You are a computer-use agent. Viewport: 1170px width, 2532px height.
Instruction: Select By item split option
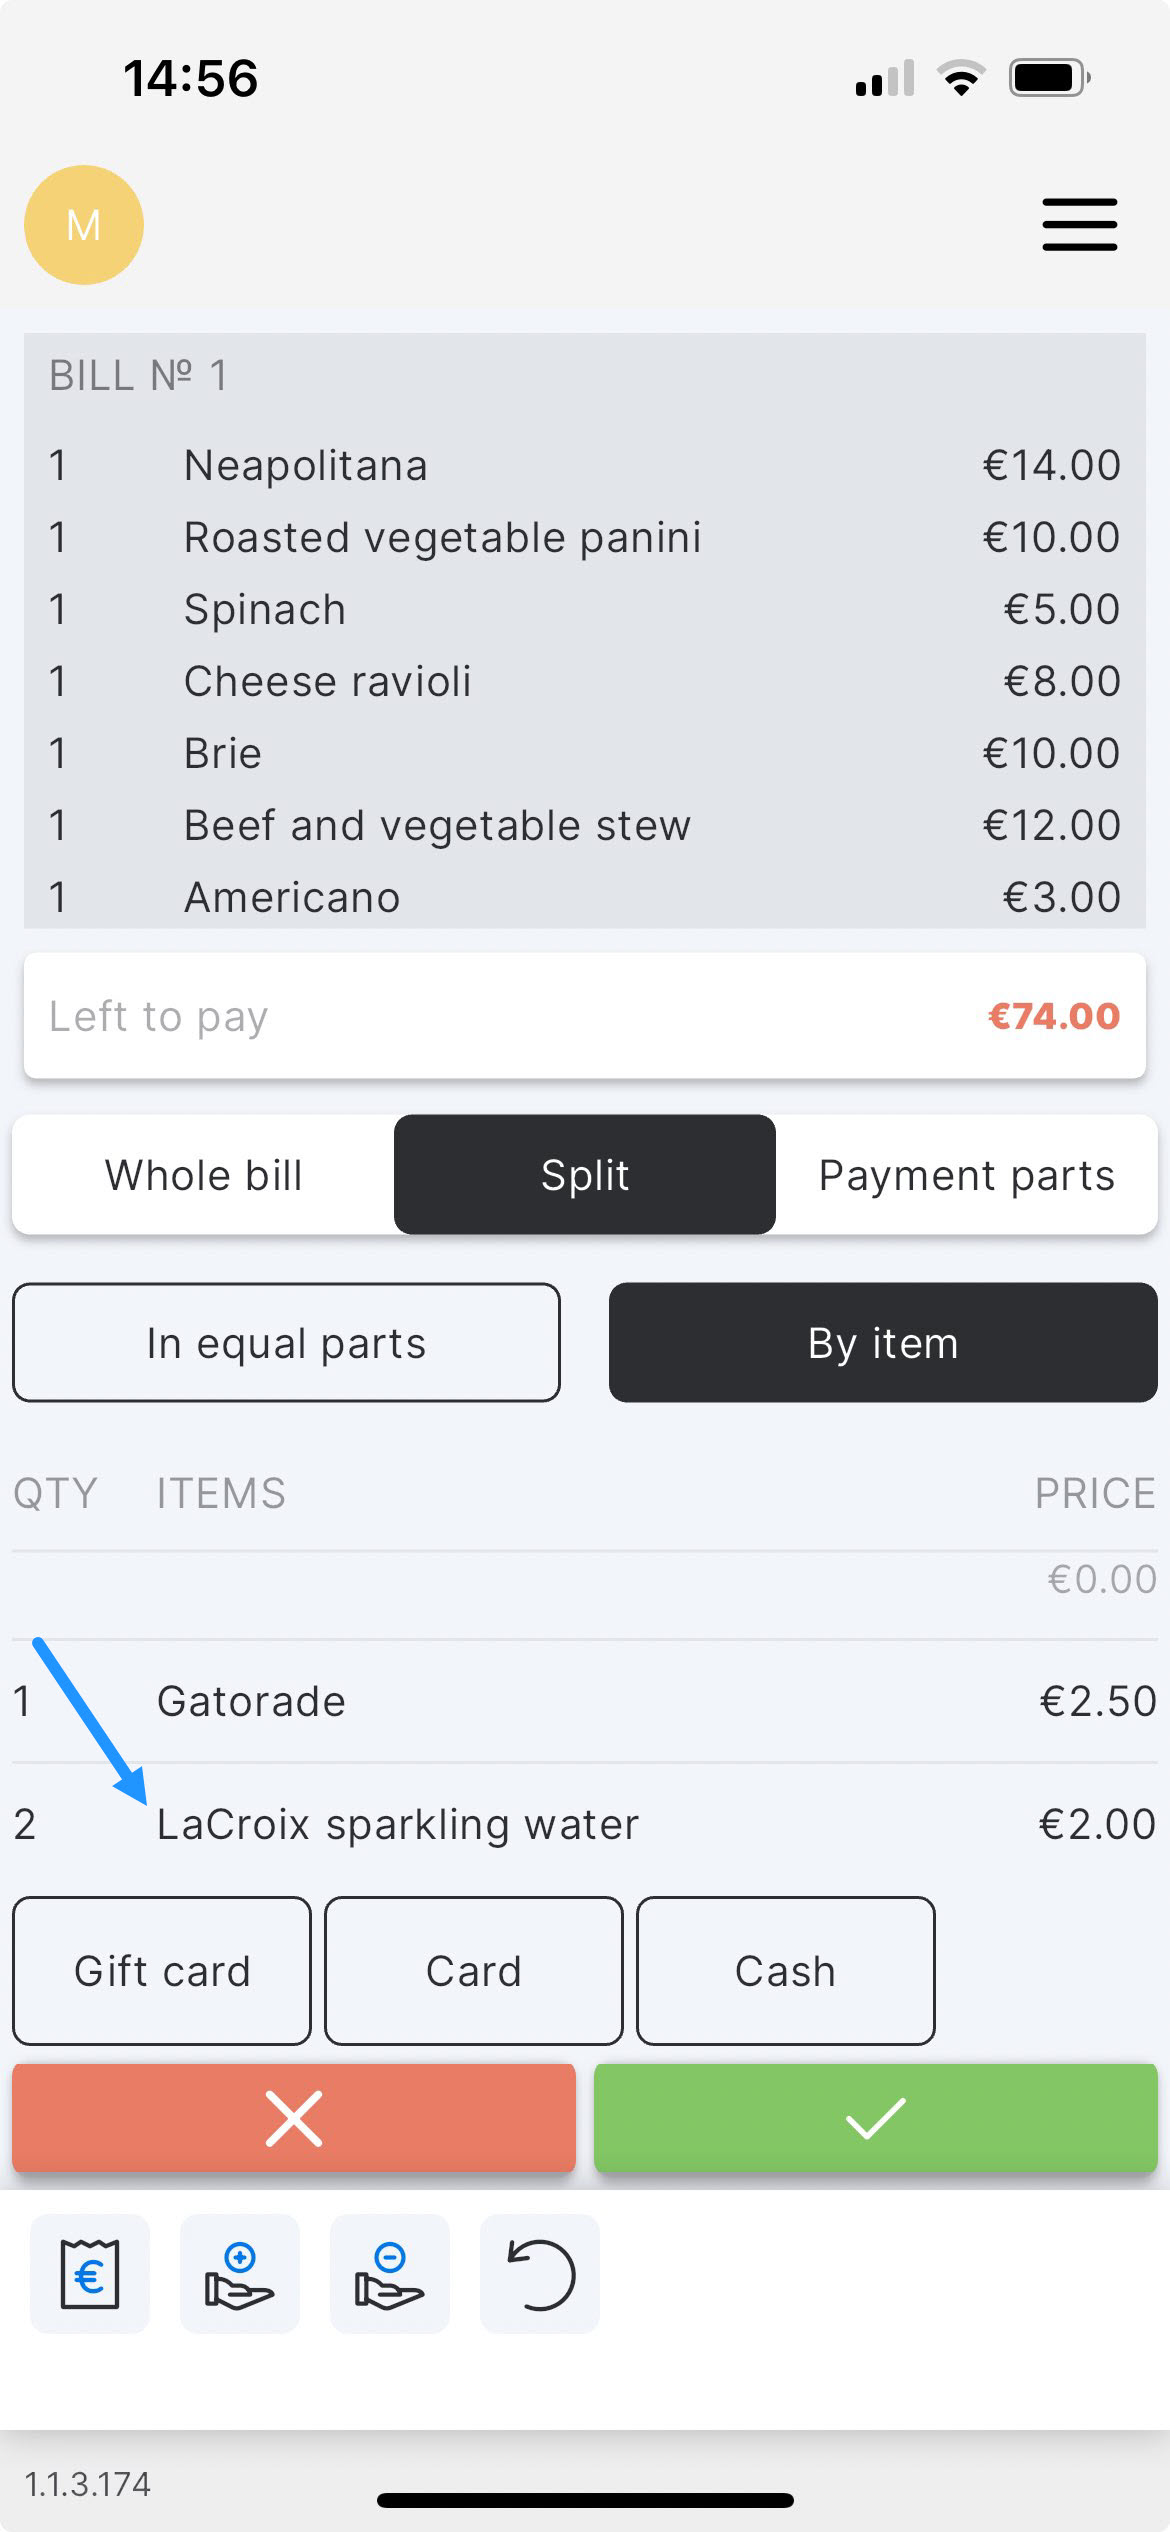click(x=883, y=1343)
